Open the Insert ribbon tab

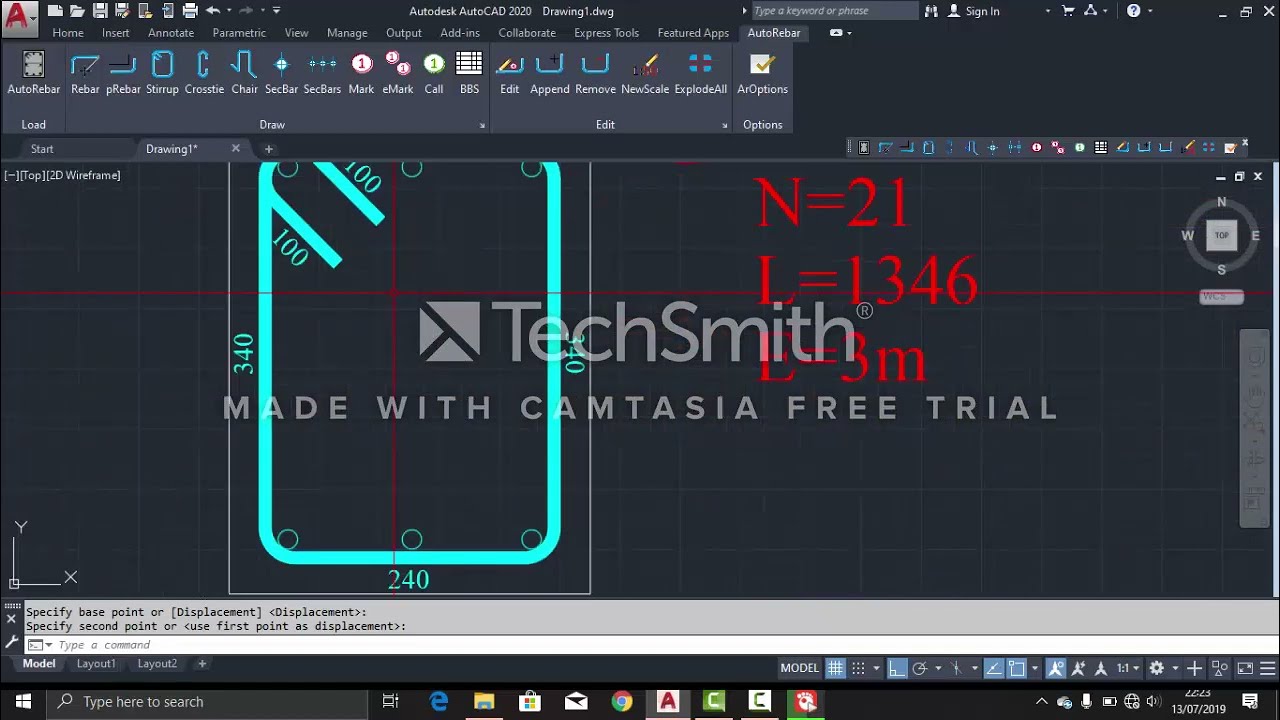[115, 33]
